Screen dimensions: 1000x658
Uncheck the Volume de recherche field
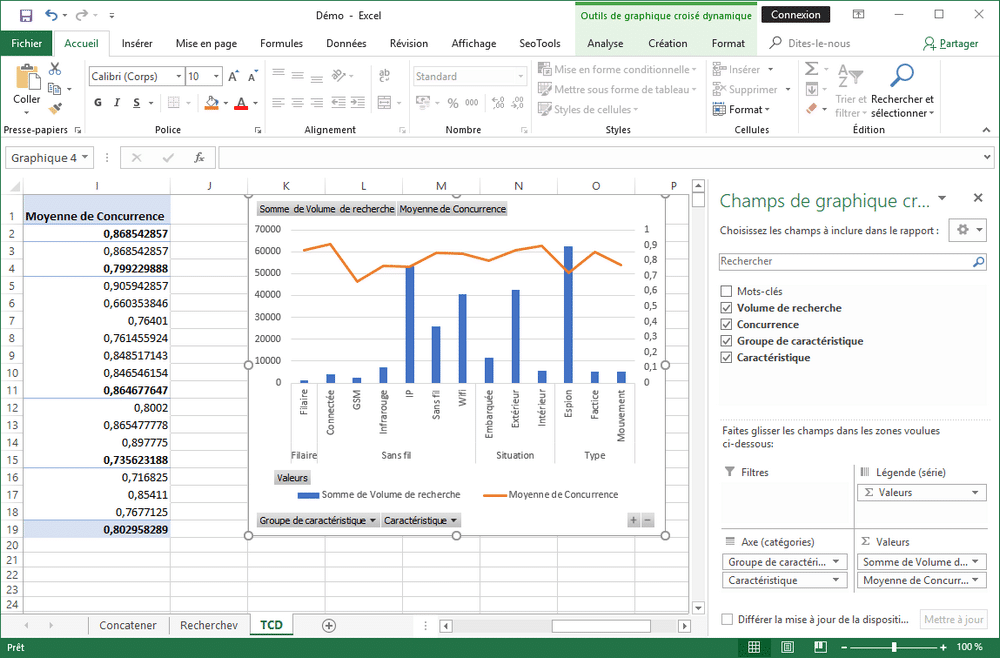[726, 308]
